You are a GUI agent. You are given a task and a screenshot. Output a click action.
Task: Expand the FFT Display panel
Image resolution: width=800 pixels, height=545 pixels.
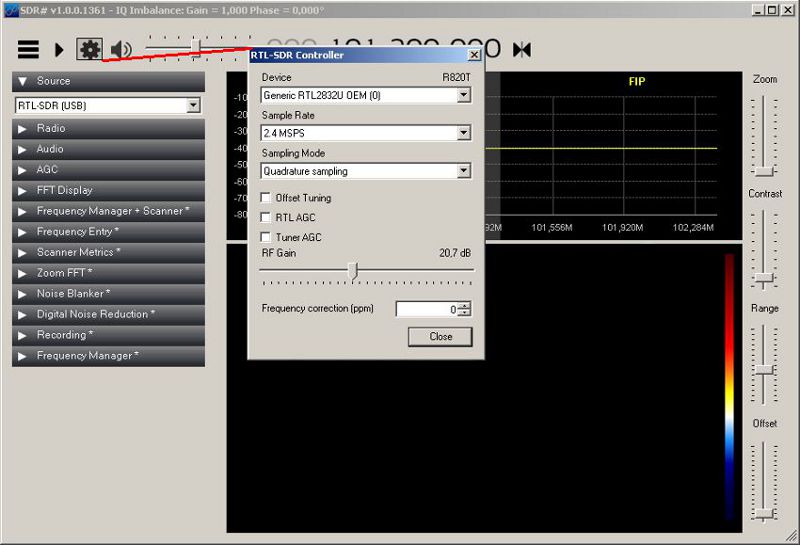109,190
